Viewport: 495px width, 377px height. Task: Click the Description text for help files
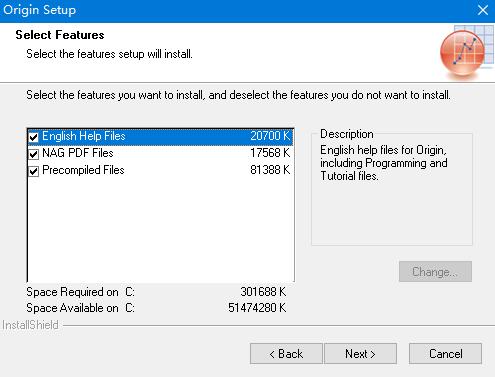click(x=384, y=163)
